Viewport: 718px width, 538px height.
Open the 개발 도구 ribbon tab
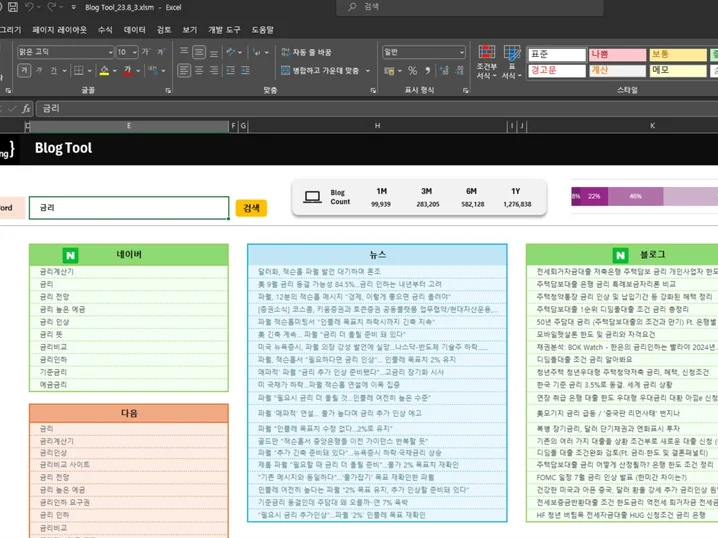[x=224, y=30]
